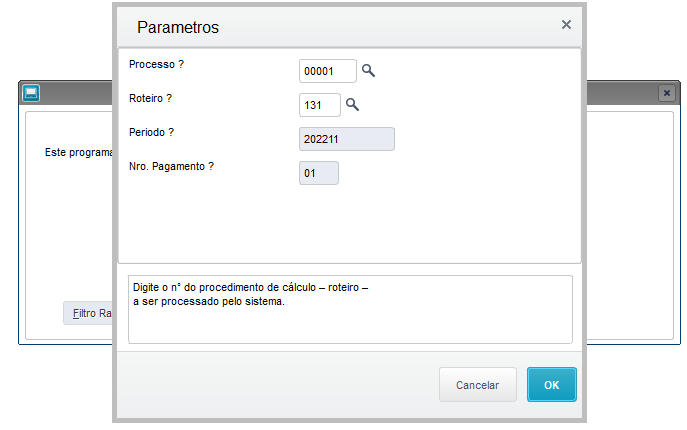
Task: Click the Parametros dialog title
Action: [x=178, y=27]
